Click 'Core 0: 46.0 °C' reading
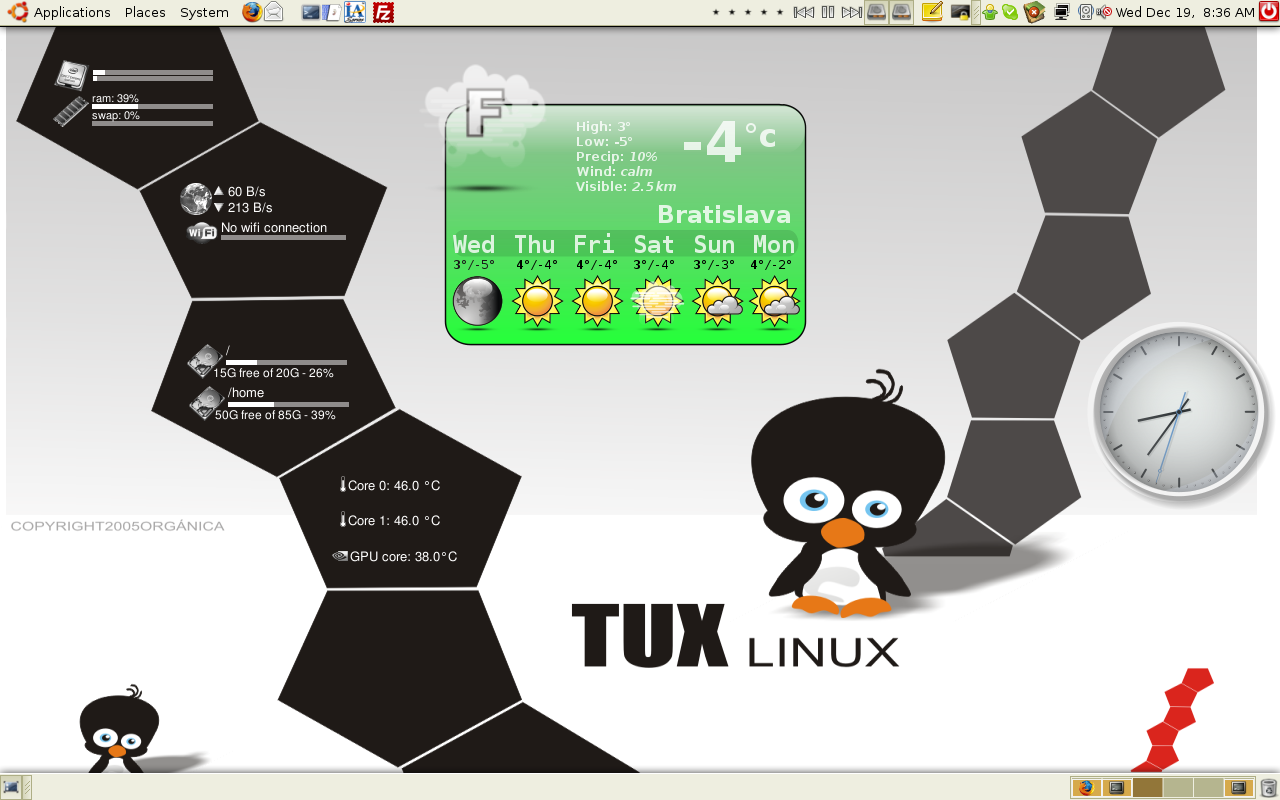This screenshot has width=1280, height=800. (x=394, y=486)
